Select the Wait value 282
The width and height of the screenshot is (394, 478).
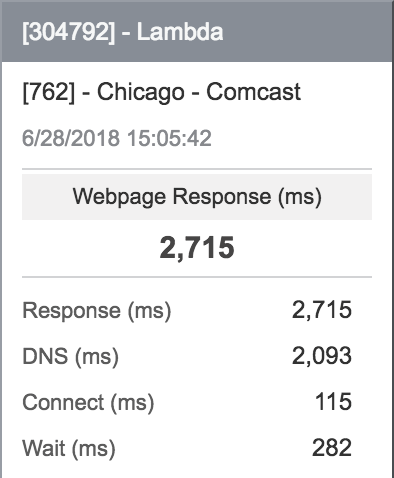click(332, 447)
